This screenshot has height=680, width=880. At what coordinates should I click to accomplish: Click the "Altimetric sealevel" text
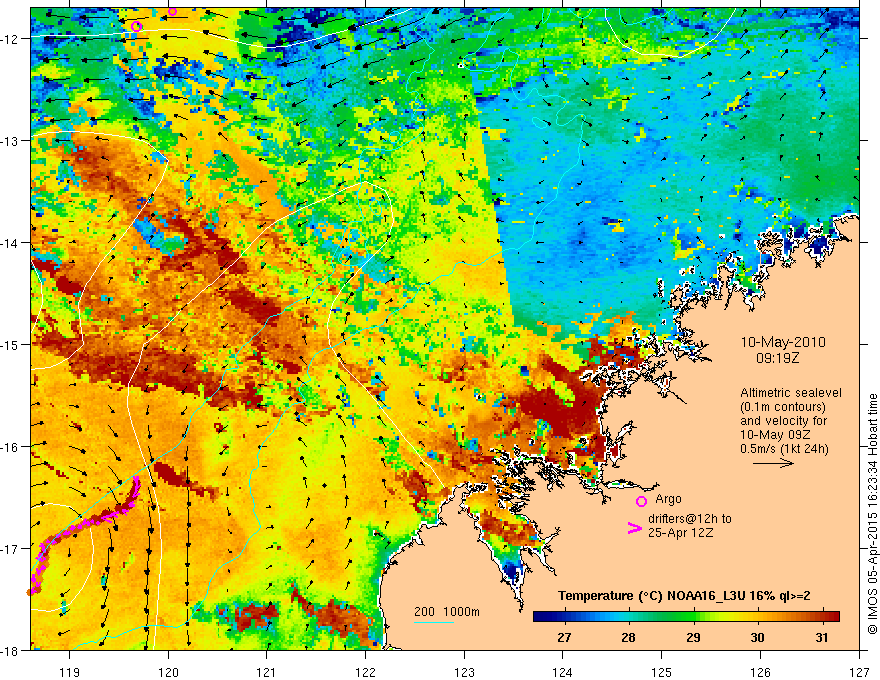[x=791, y=393]
